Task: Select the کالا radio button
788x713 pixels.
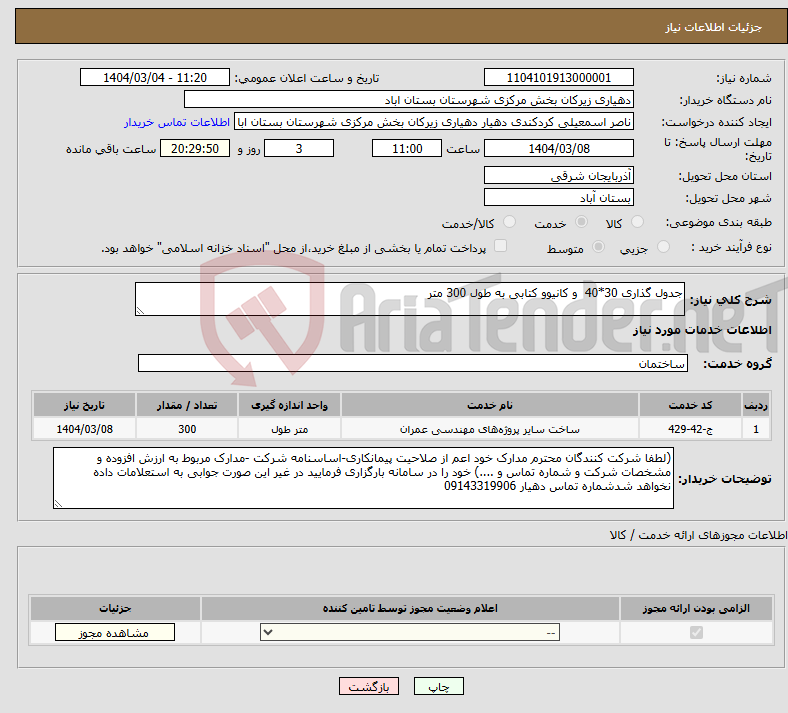Action: [637, 222]
